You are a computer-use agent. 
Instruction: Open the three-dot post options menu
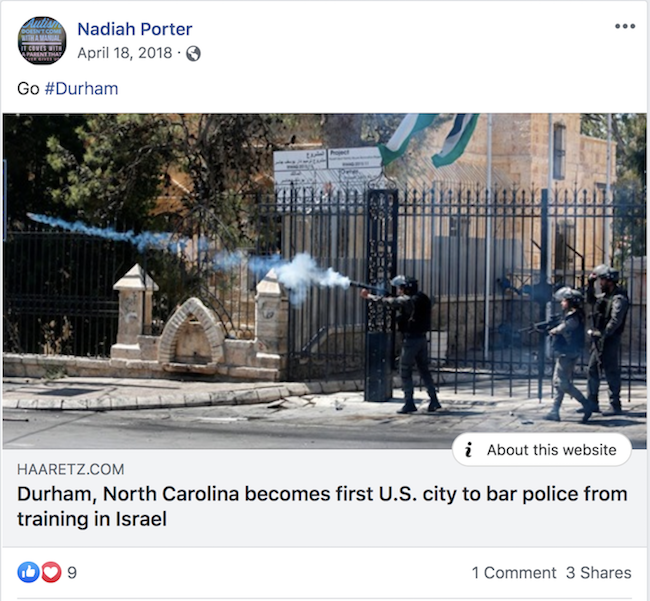pyautogui.click(x=625, y=26)
